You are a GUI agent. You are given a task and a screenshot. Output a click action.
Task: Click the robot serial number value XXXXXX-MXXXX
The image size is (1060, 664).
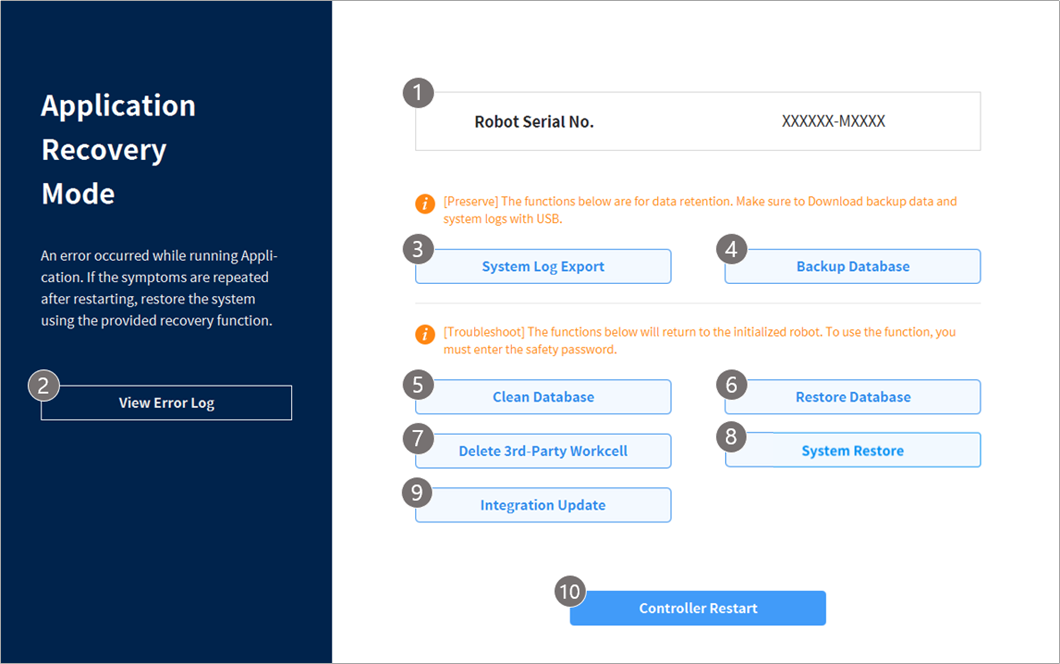pyautogui.click(x=833, y=121)
